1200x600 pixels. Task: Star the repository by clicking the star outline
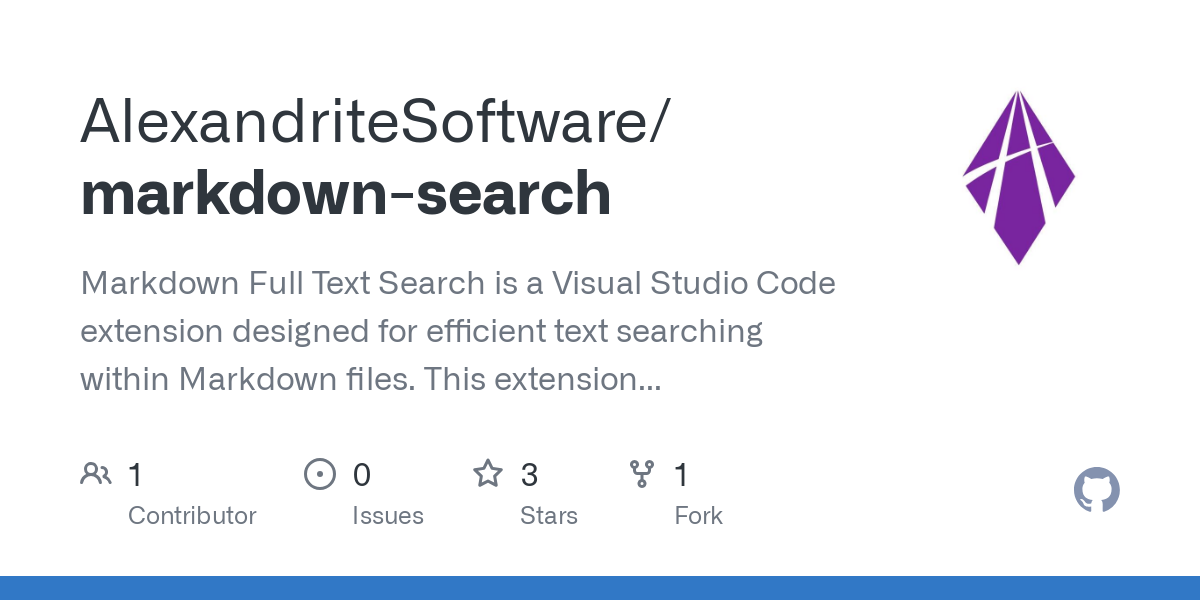(x=488, y=474)
